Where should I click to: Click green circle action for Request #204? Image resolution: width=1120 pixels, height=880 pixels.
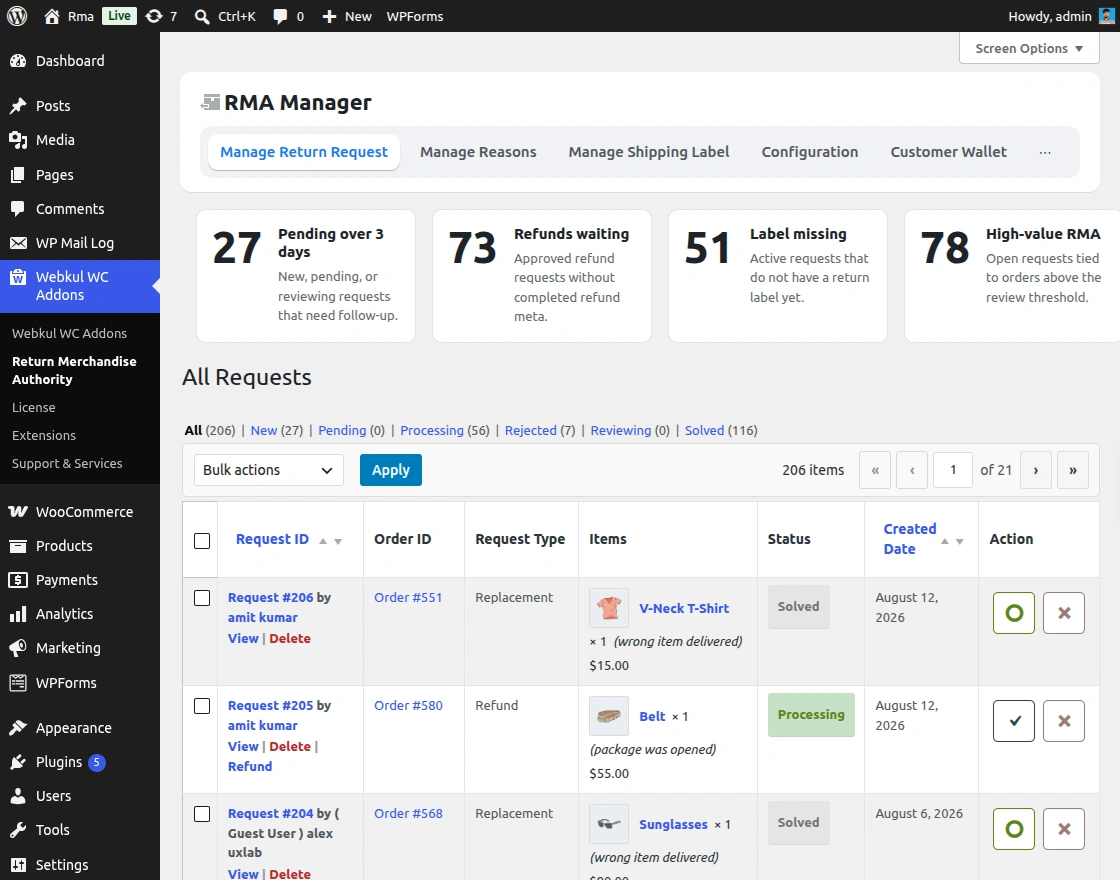click(x=1014, y=829)
